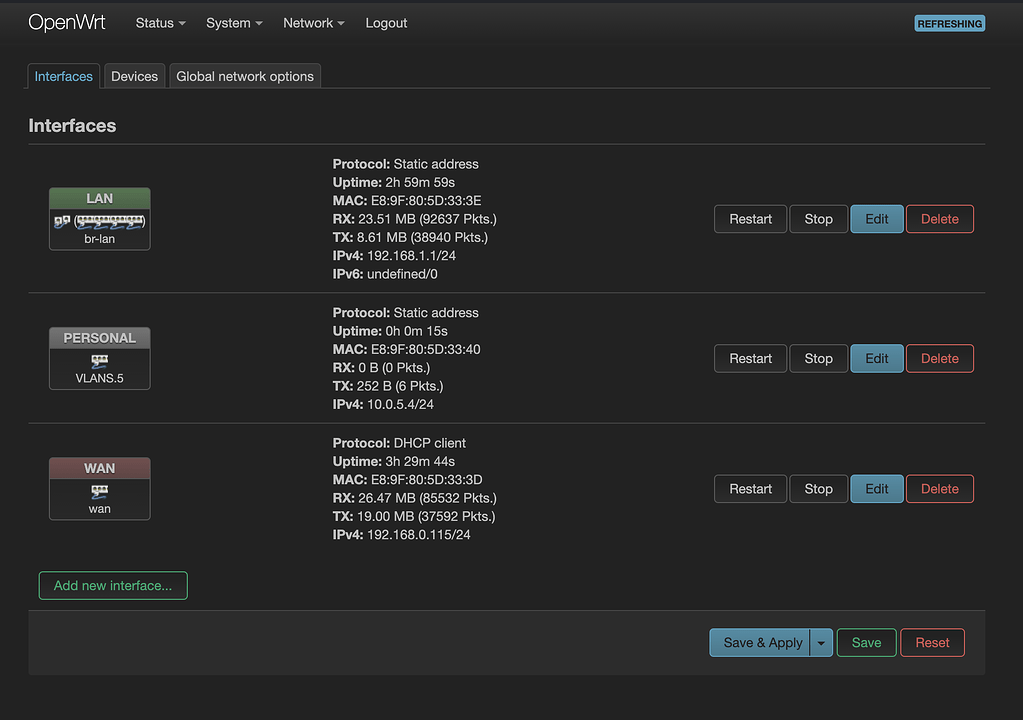Restart the PERSONAL interface
This screenshot has height=720, width=1023.
[x=750, y=359]
